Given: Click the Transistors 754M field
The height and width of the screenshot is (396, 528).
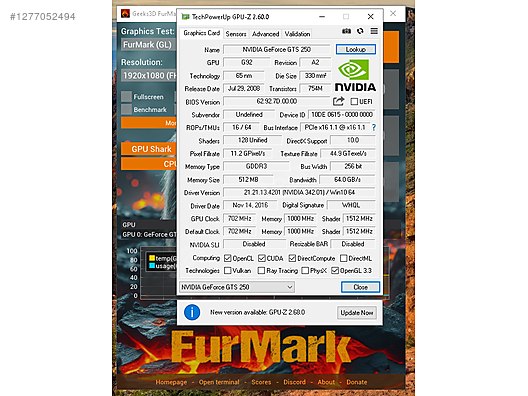Looking at the screenshot, I should 315,89.
